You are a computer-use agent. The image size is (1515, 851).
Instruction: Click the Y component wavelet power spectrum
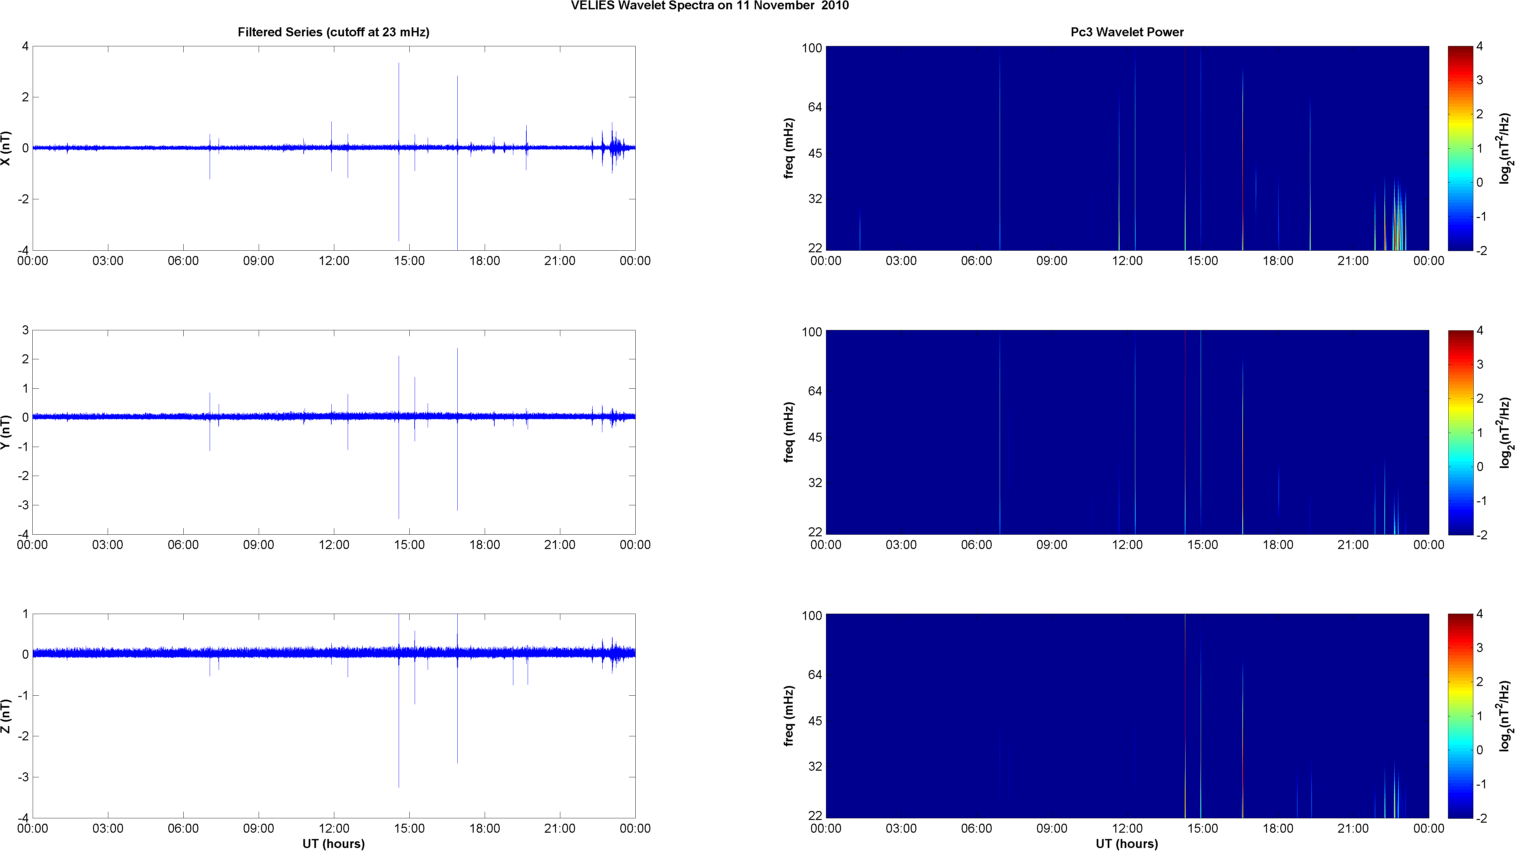pyautogui.click(x=1127, y=432)
